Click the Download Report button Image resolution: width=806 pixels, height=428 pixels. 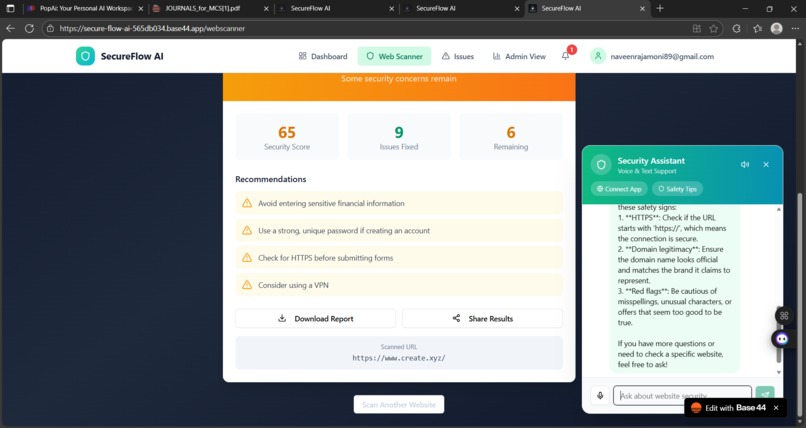(x=316, y=319)
